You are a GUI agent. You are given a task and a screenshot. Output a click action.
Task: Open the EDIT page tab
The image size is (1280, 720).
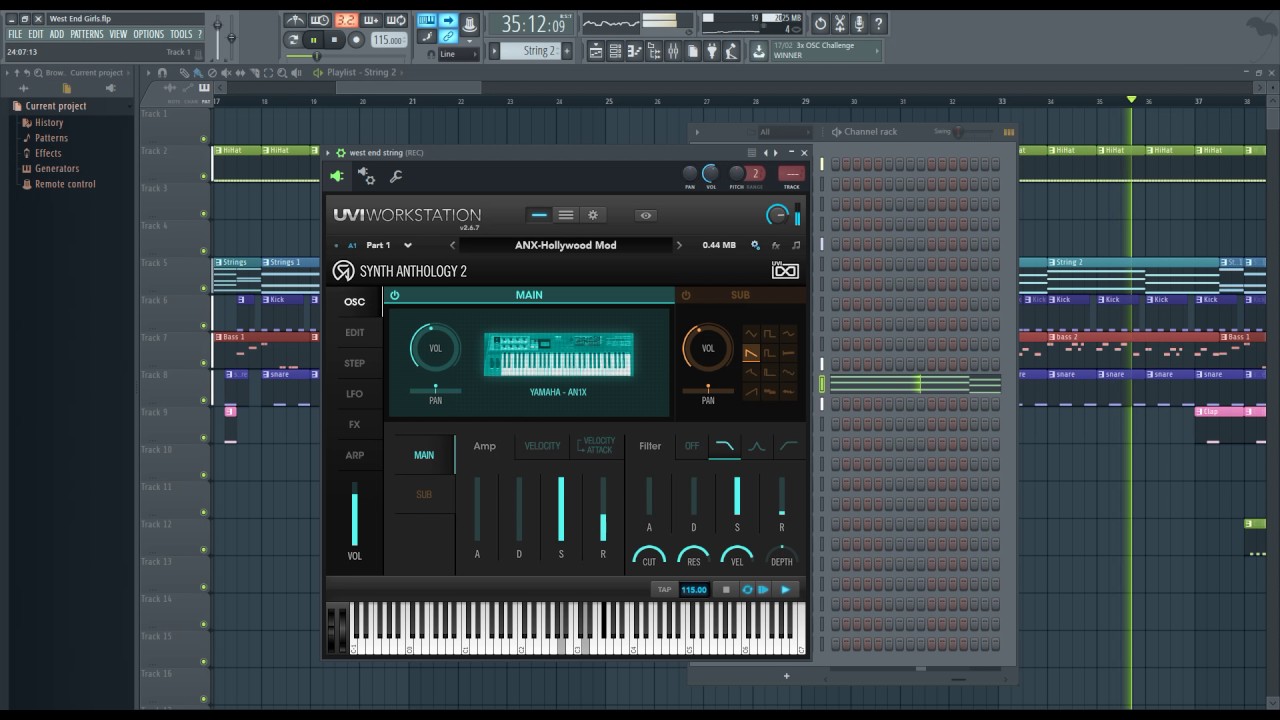point(355,332)
